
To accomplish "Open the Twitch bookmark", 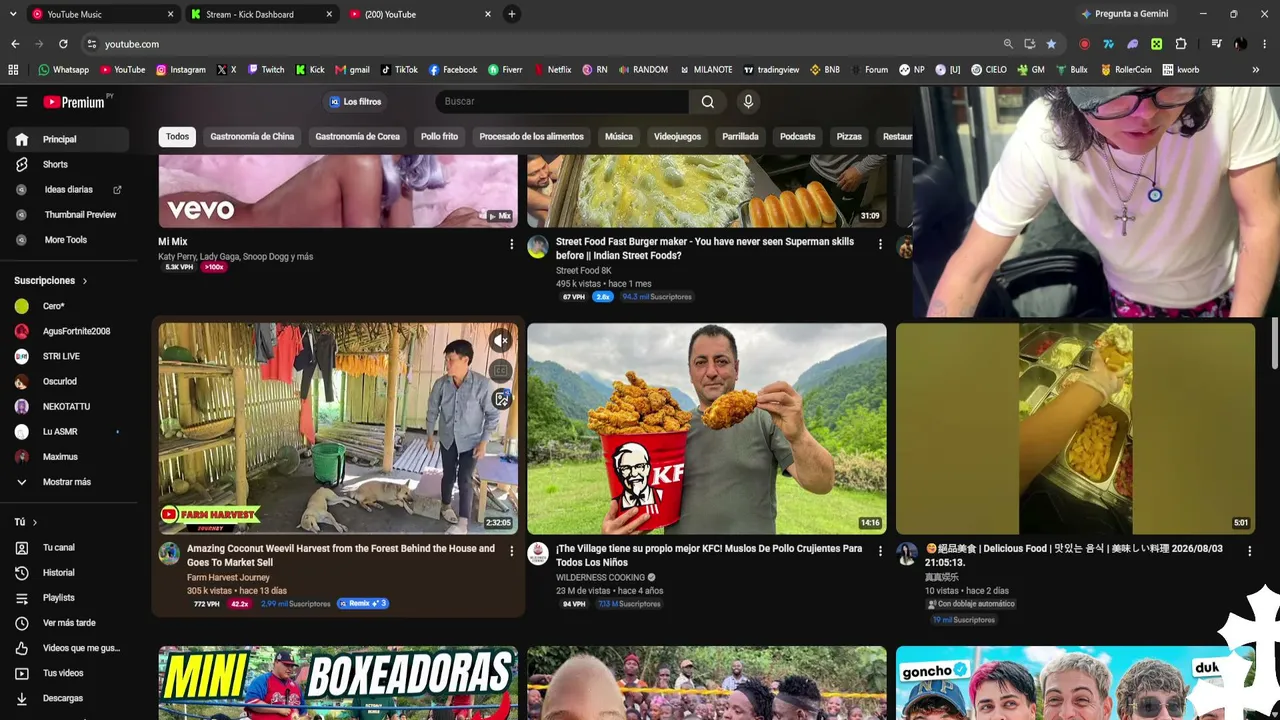I will click(x=266, y=70).
